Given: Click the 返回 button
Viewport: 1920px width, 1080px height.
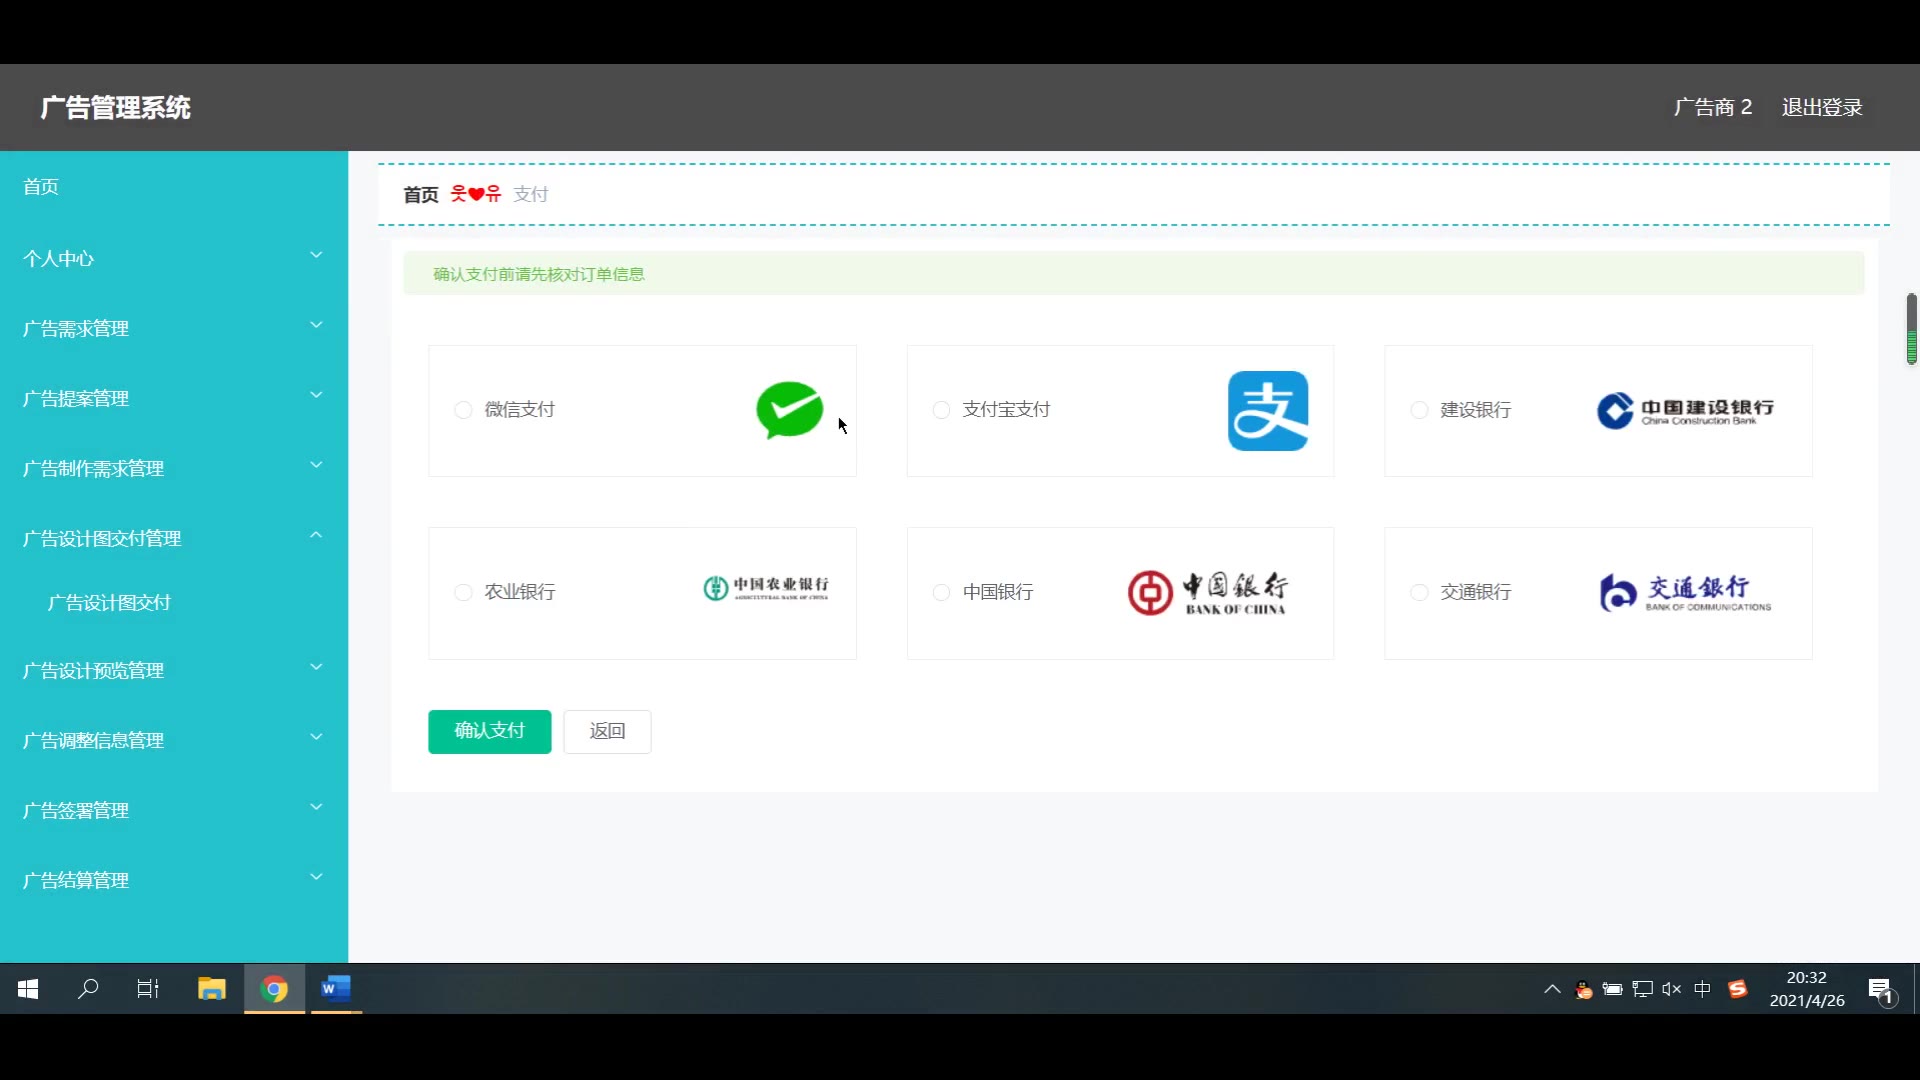Looking at the screenshot, I should pos(607,731).
